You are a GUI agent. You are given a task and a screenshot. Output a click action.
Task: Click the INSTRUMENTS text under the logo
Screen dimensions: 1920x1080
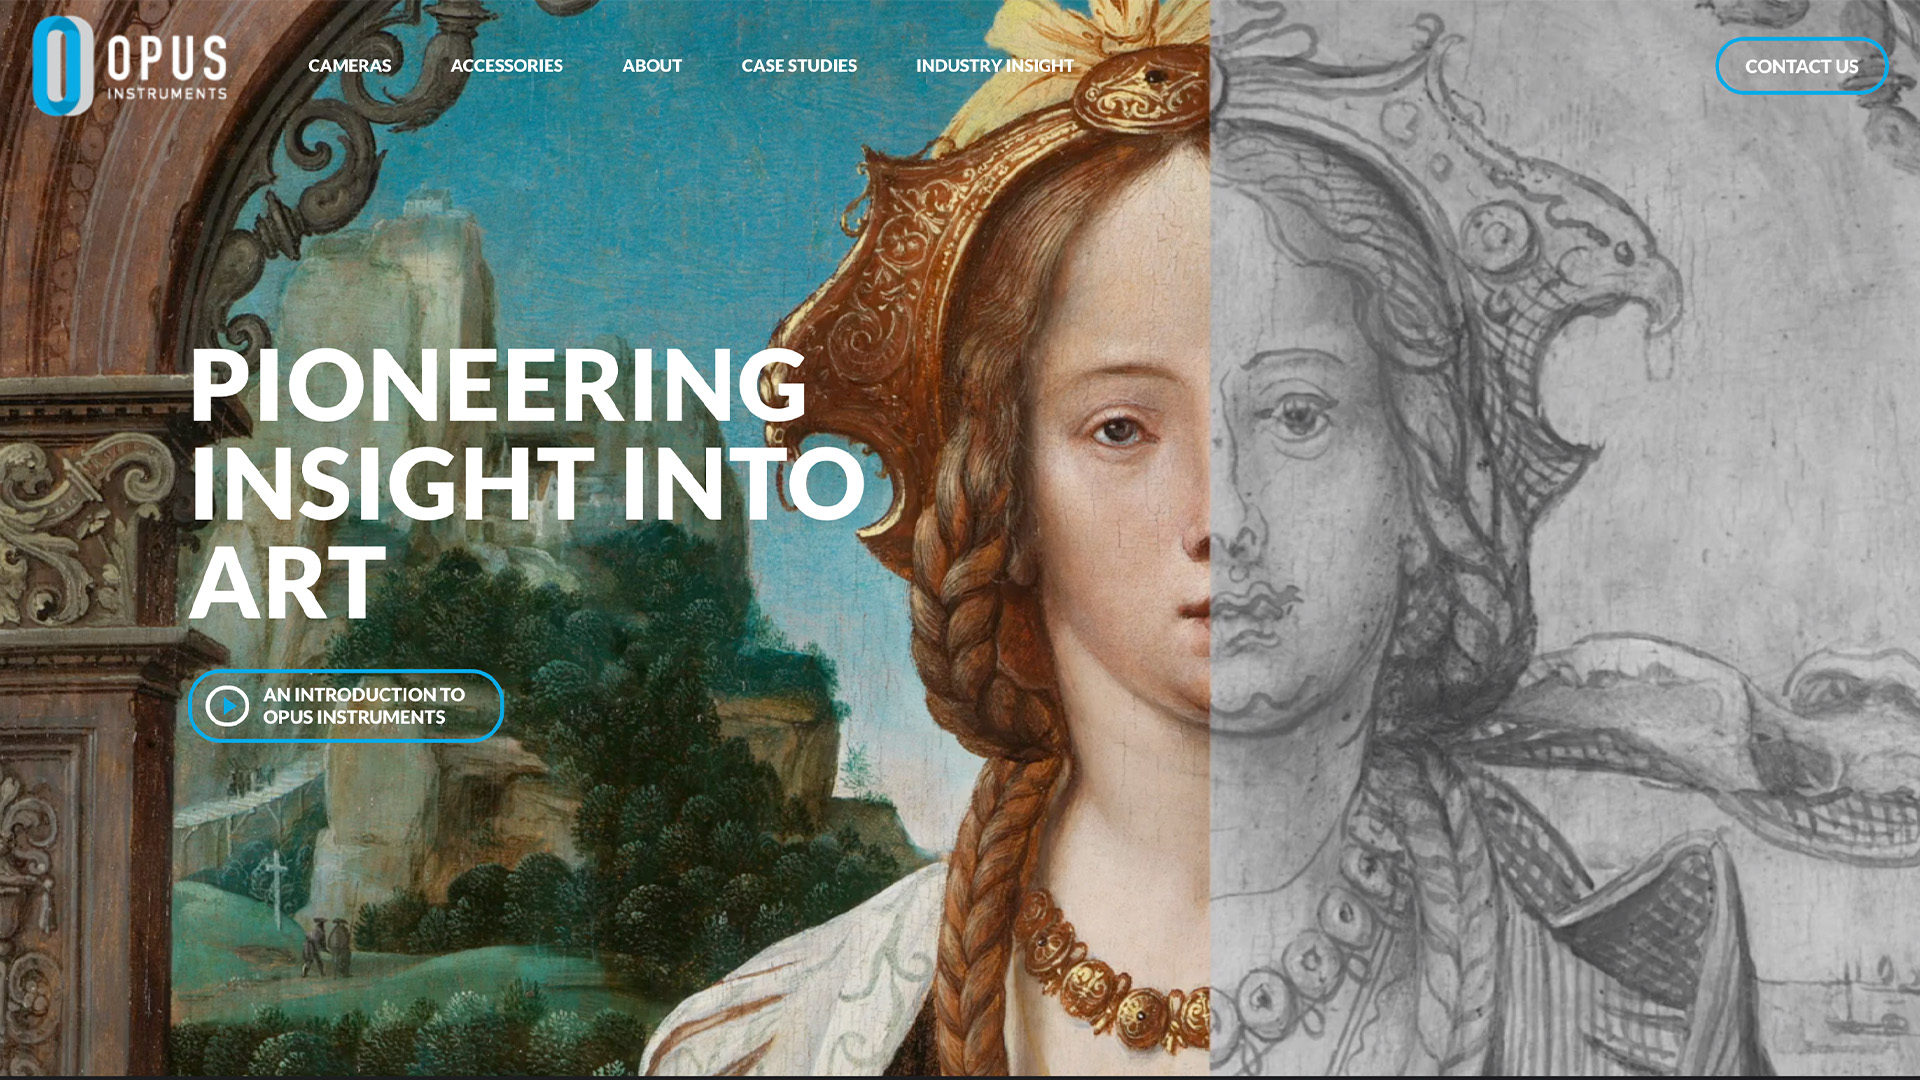[167, 94]
